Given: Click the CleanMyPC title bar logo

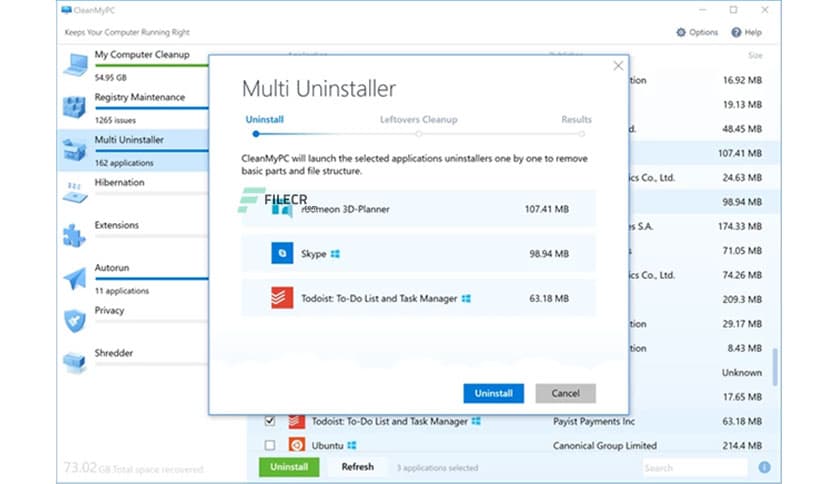Looking at the screenshot, I should coord(66,10).
